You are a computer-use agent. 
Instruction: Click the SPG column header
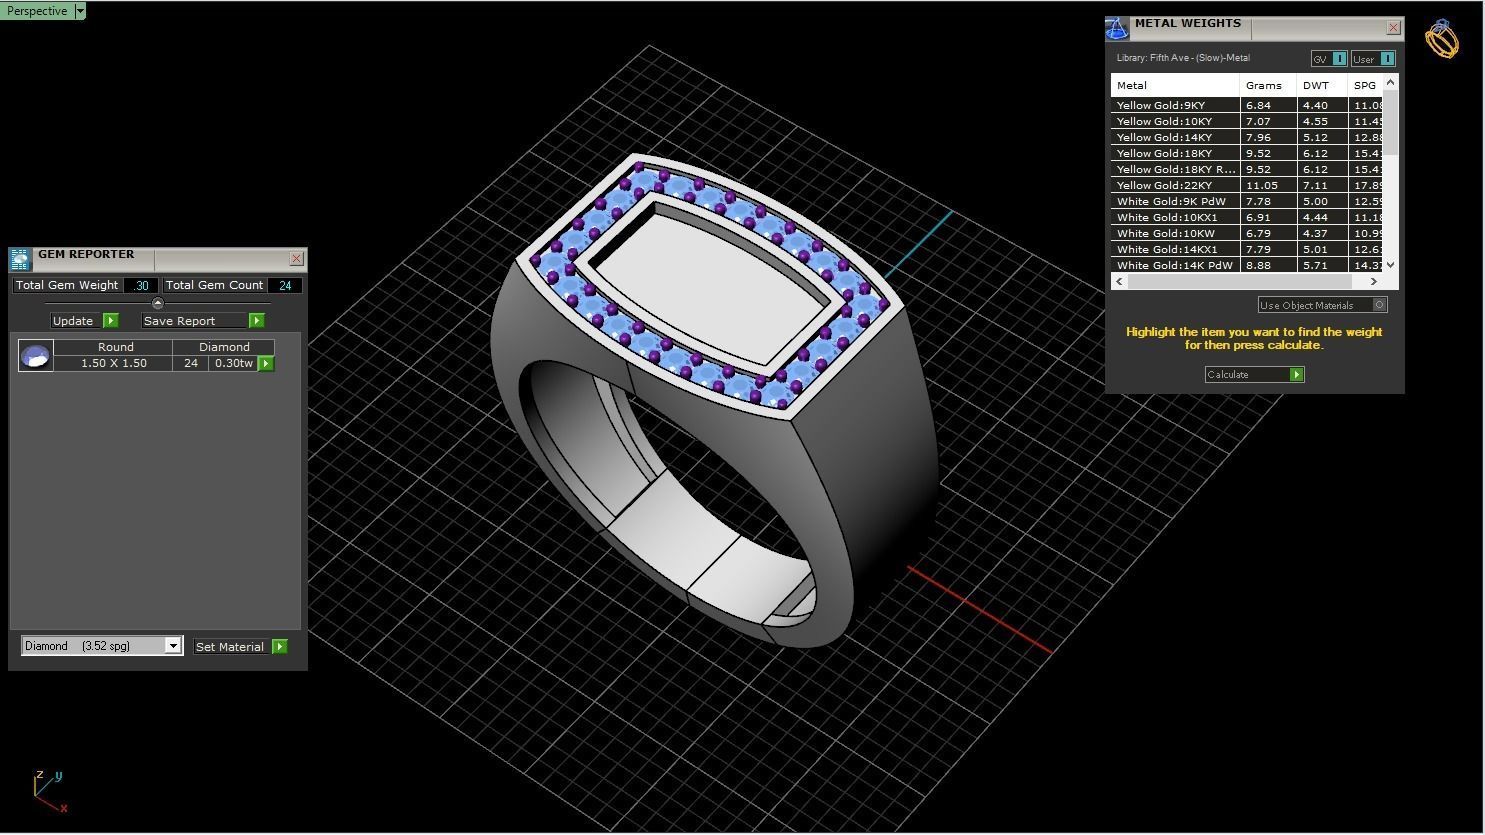[1365, 85]
